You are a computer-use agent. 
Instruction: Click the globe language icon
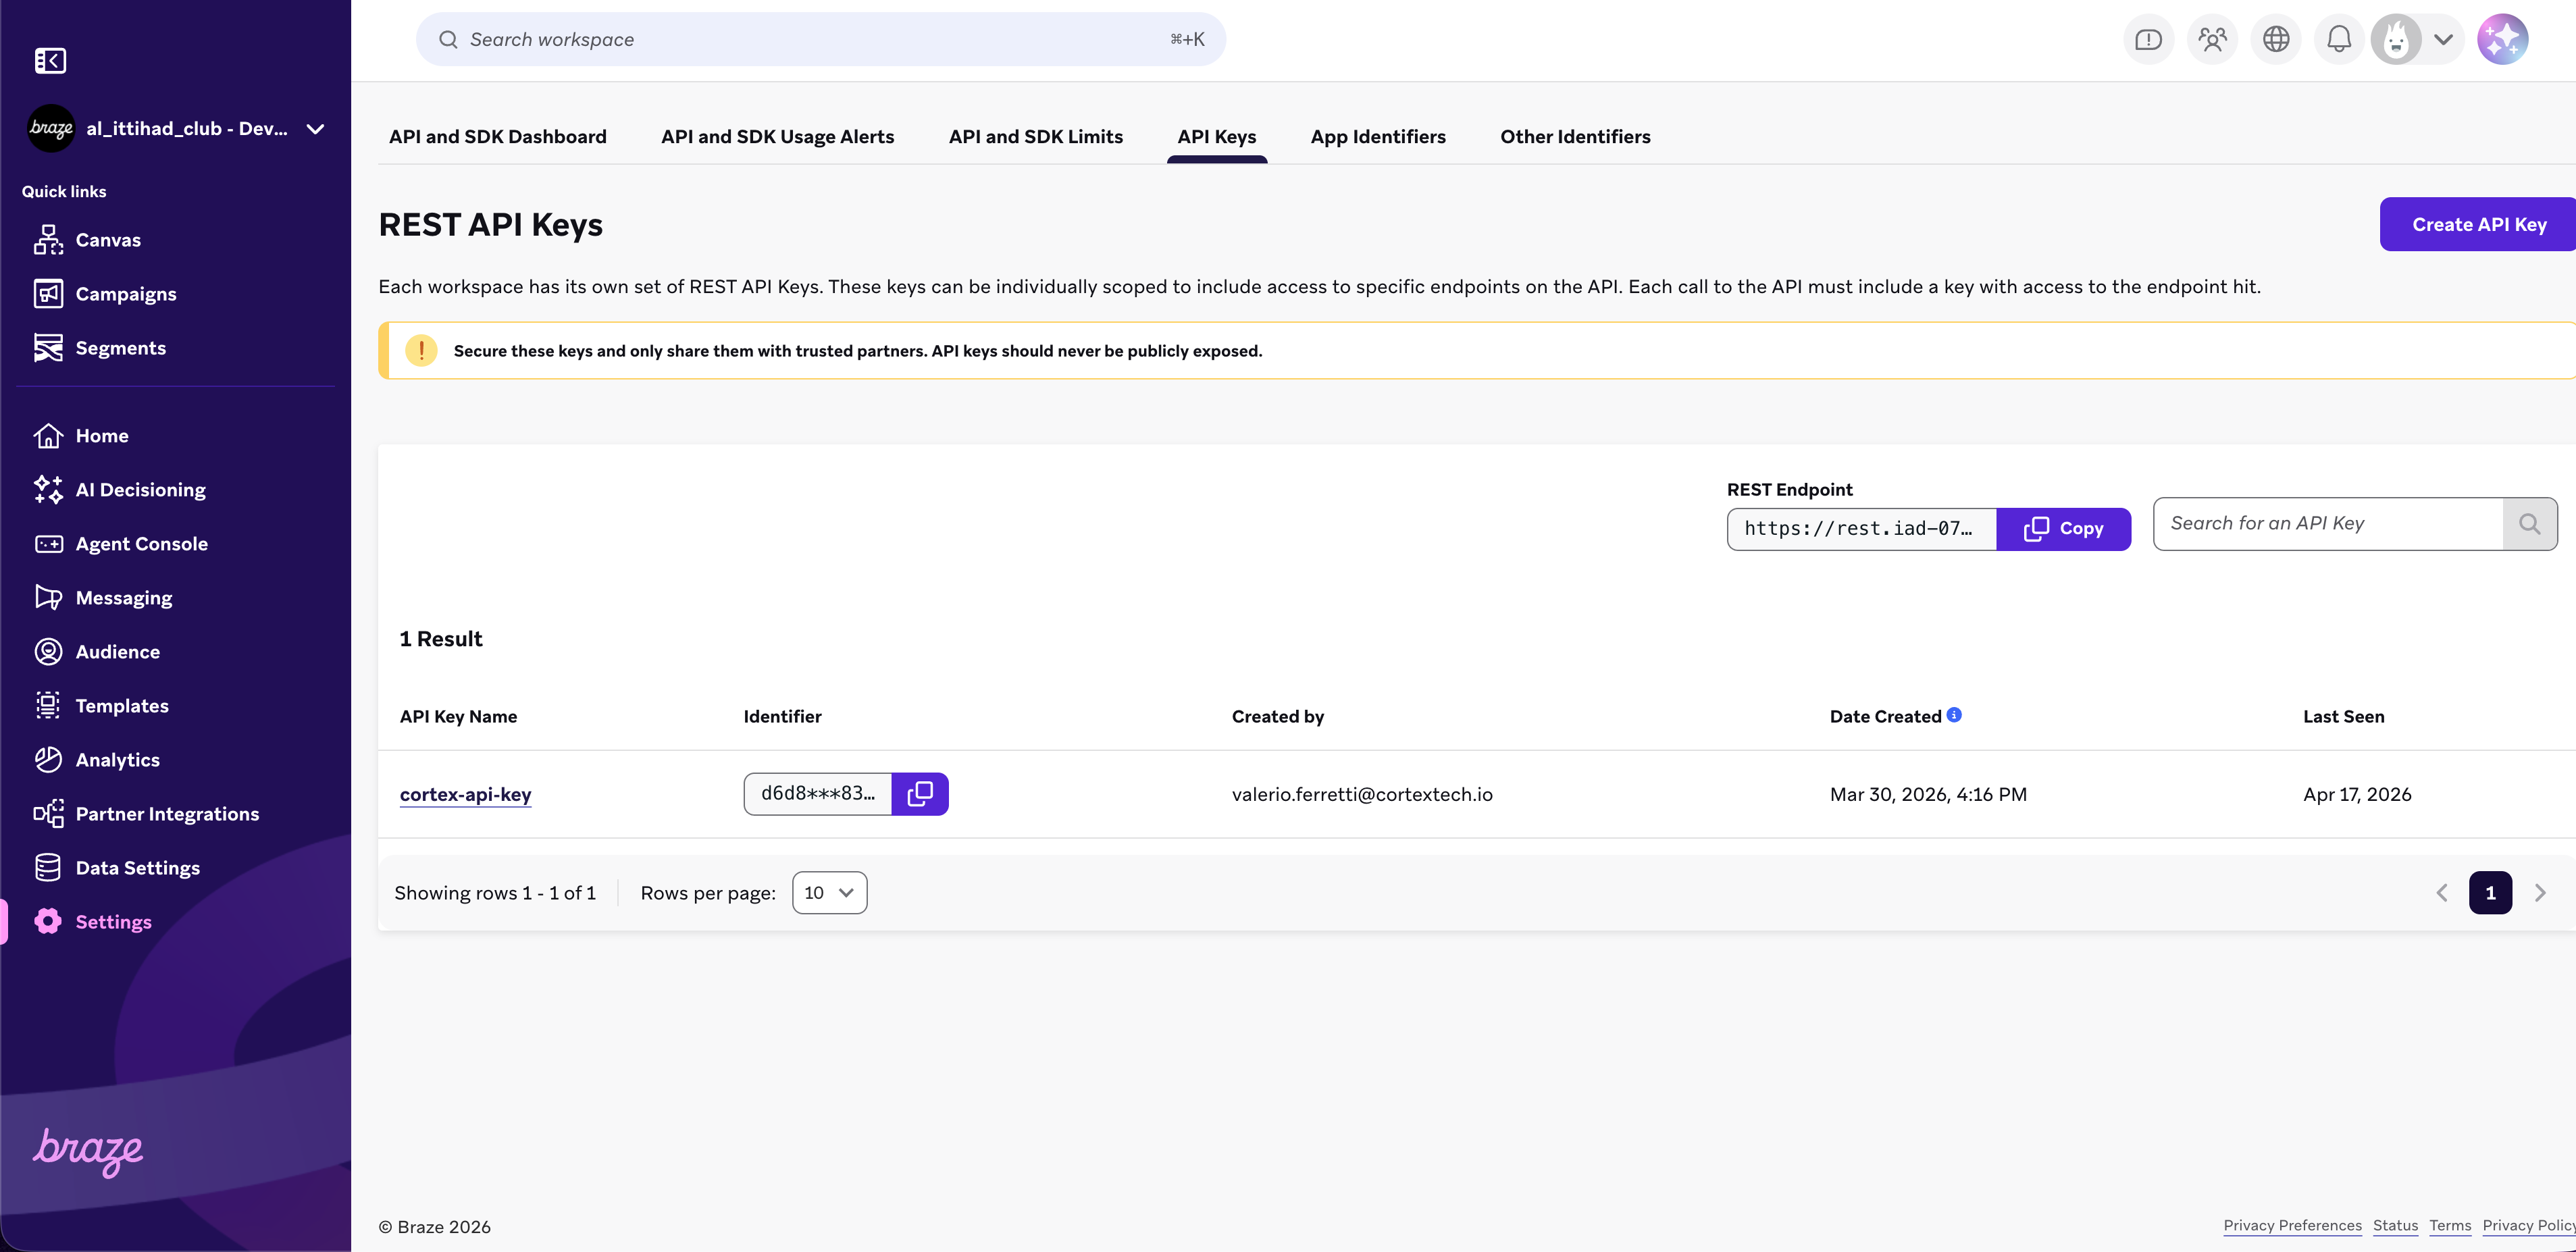2276,40
